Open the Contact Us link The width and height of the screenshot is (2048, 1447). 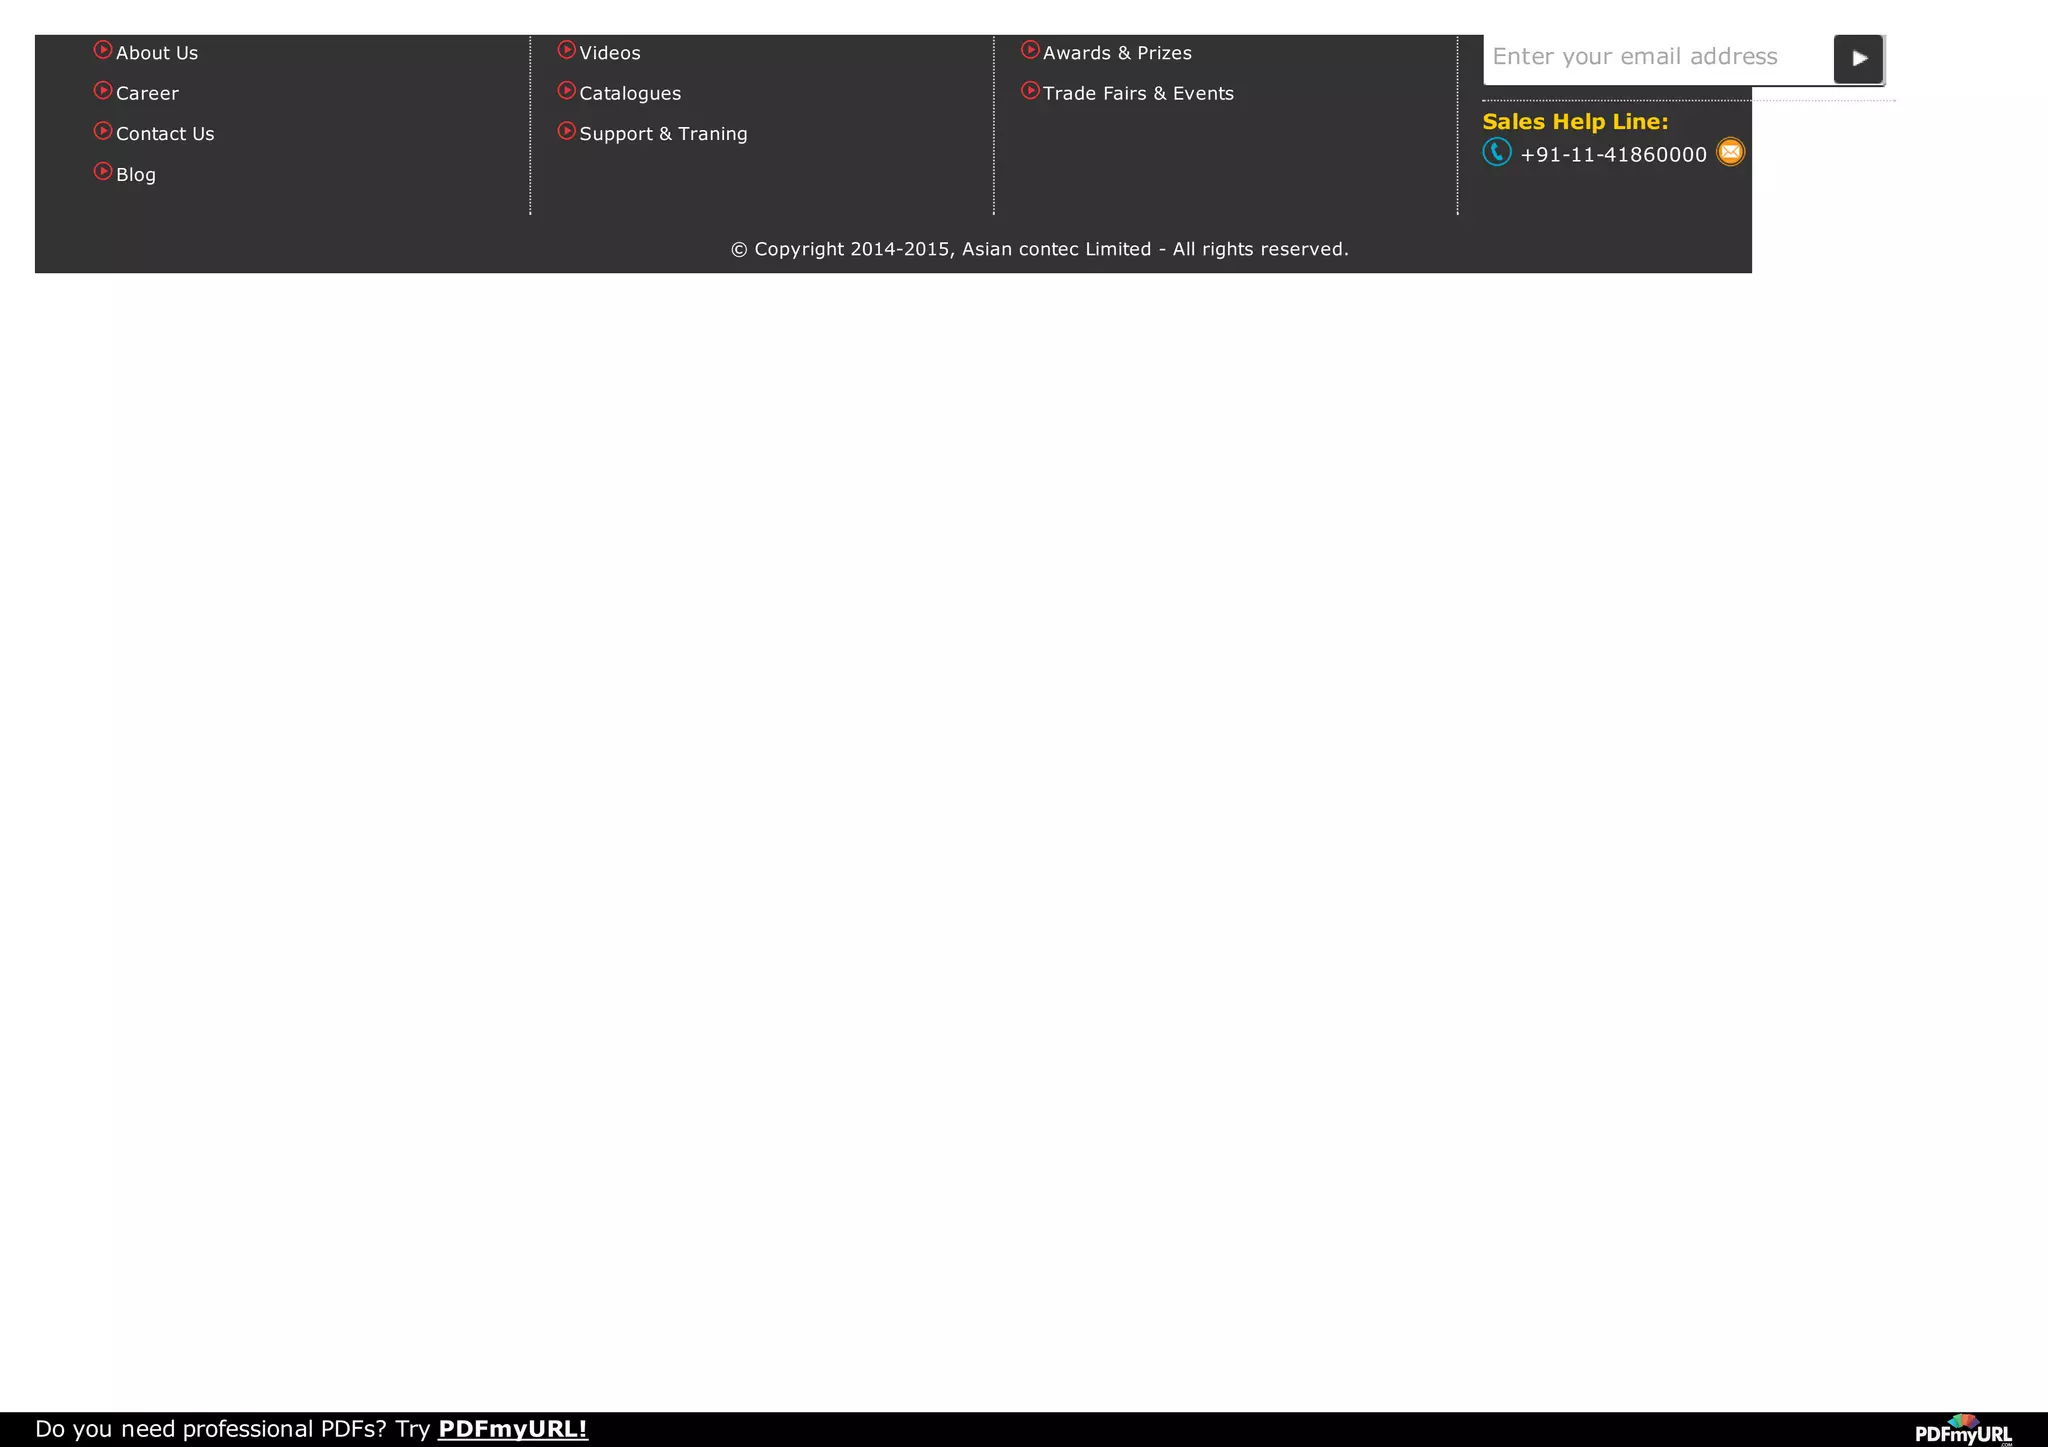click(165, 134)
